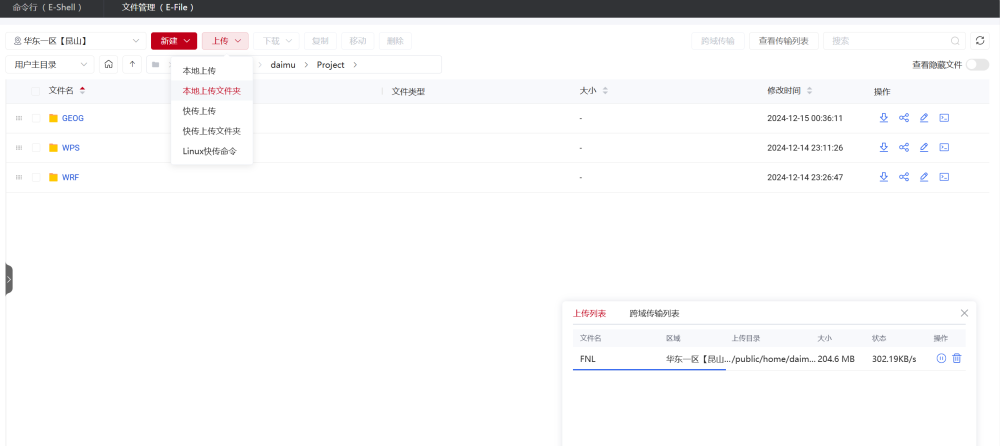Delete the FNL upload task with the trash icon
1000x446 pixels.
tap(957, 359)
